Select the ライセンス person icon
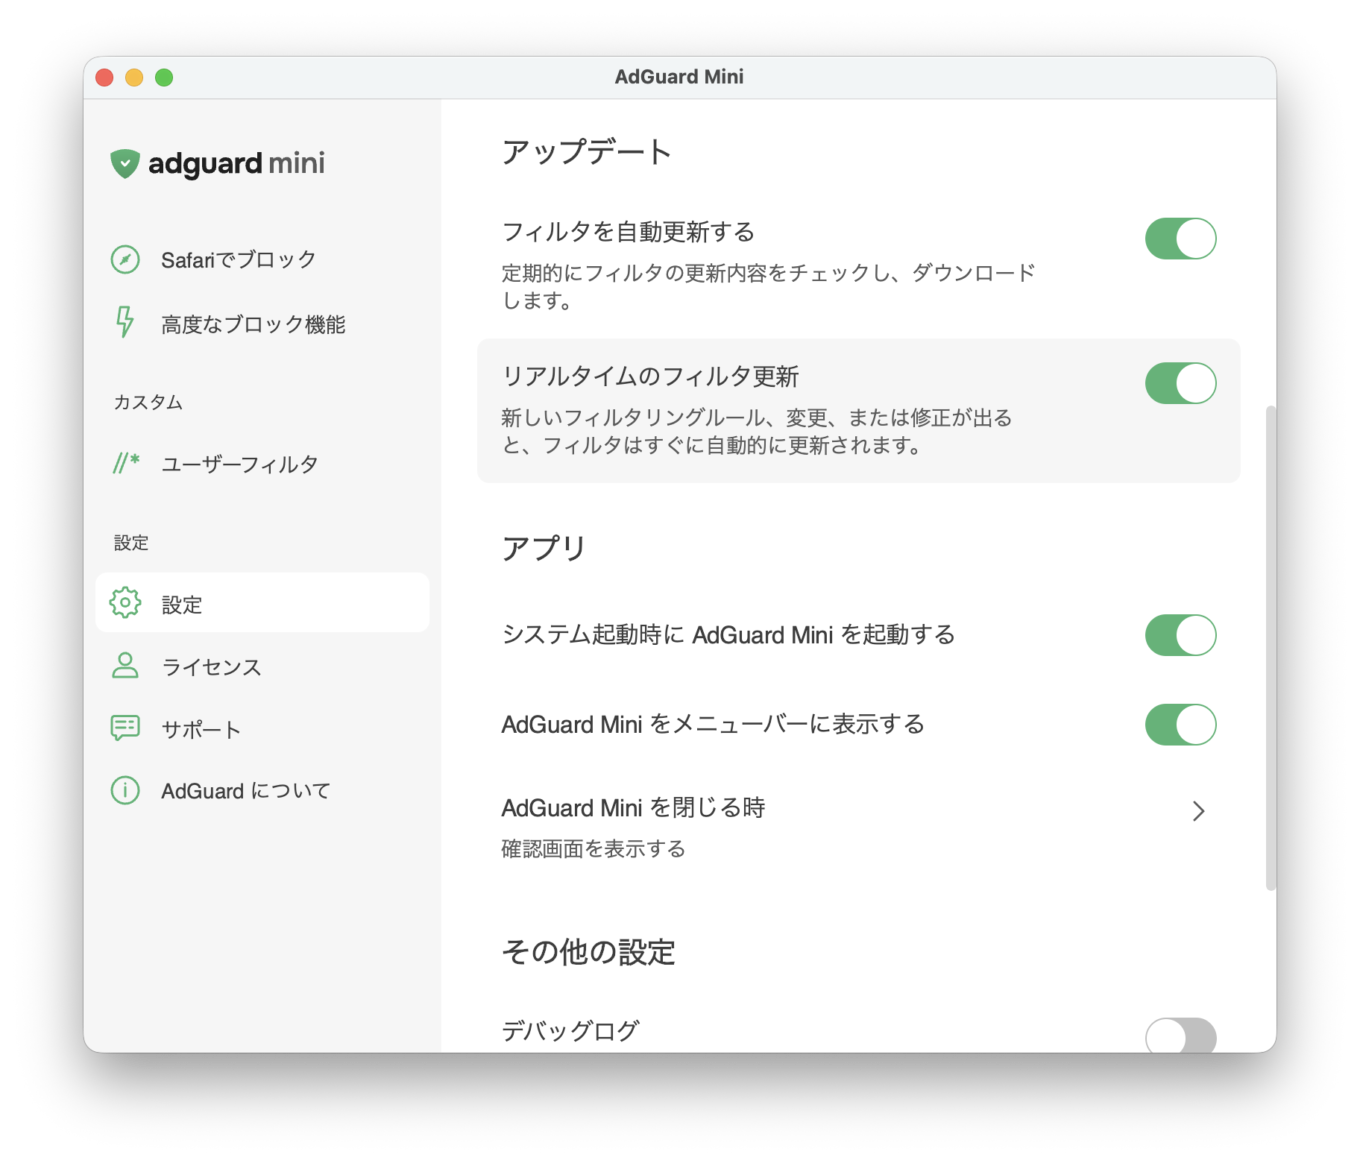The image size is (1360, 1163). click(x=124, y=666)
